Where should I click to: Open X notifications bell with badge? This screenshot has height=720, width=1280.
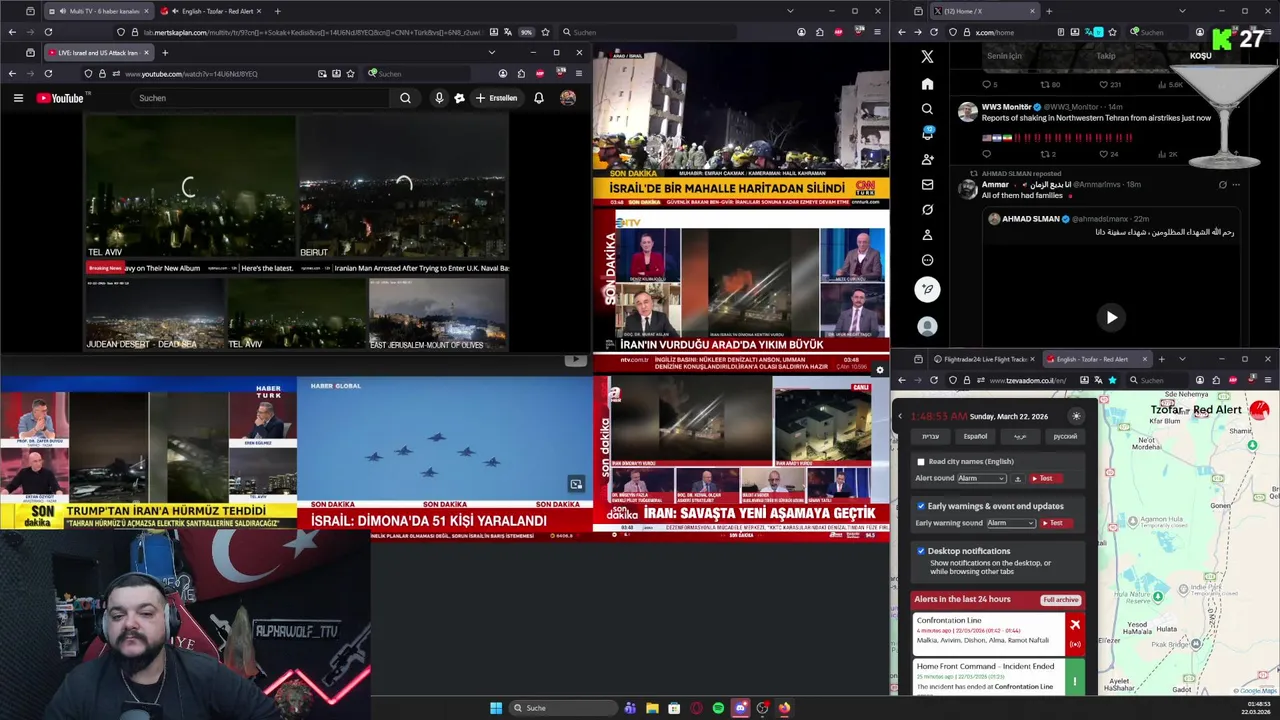pos(927,134)
